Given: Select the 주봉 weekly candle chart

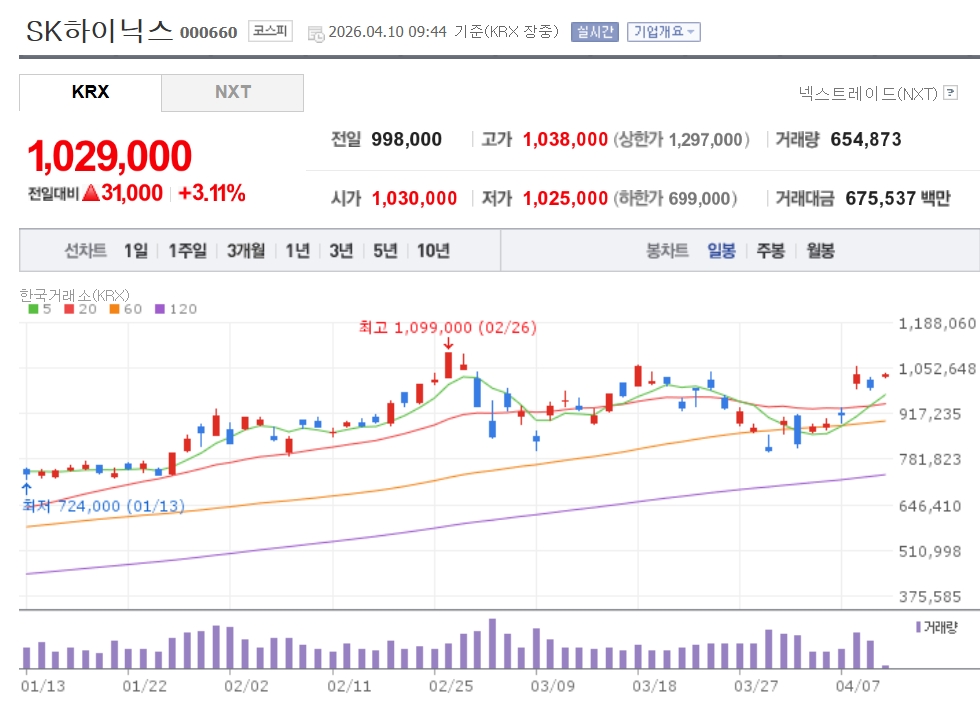Looking at the screenshot, I should (x=770, y=250).
